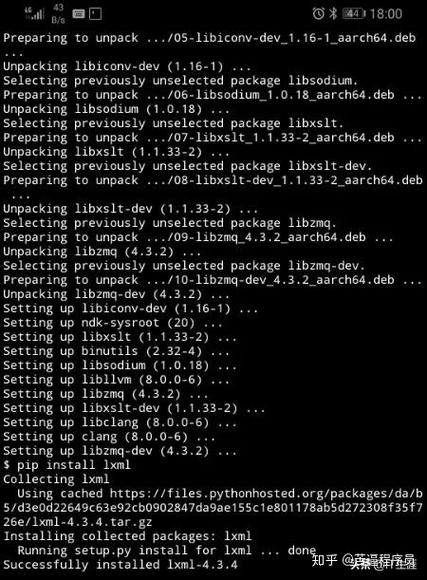Tap the square notification icon beside keyboard icon
Image resolution: width=427 pixels, height=580 pixels.
click(x=95, y=14)
